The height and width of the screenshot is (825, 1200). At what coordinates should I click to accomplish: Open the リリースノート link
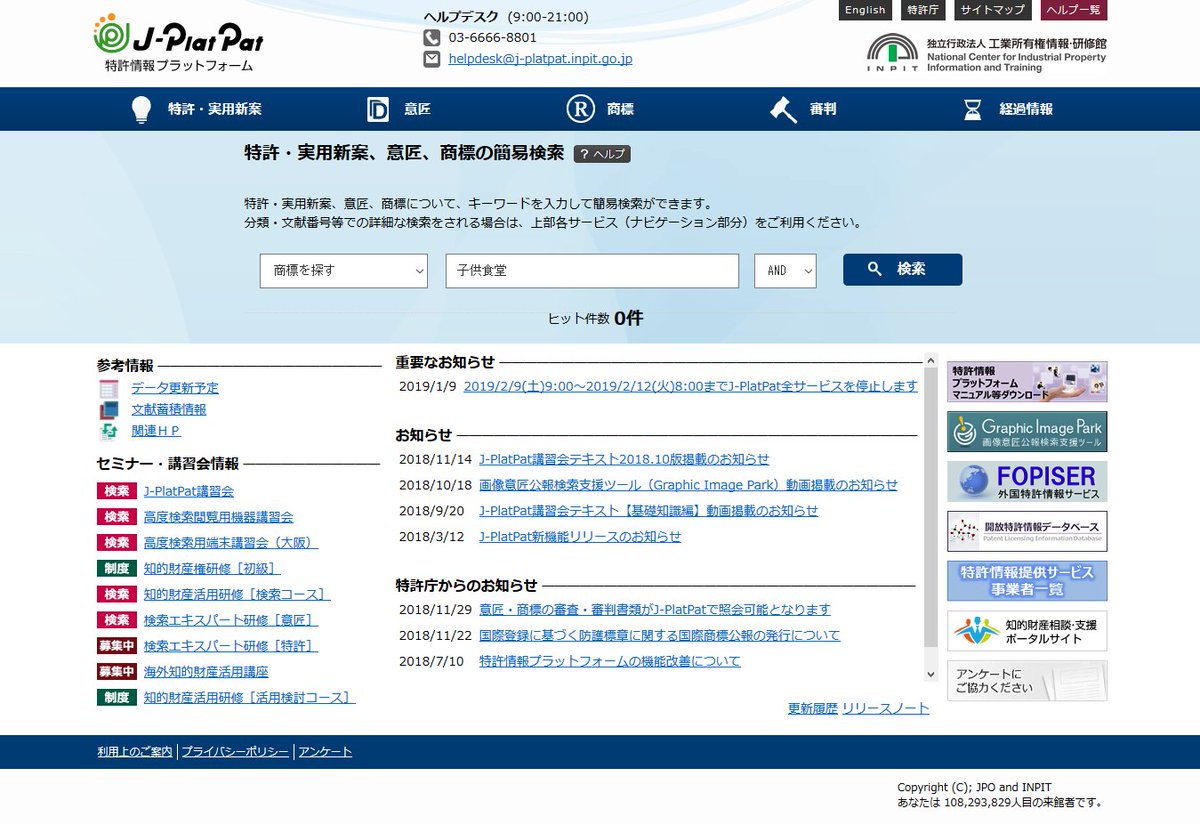(886, 708)
